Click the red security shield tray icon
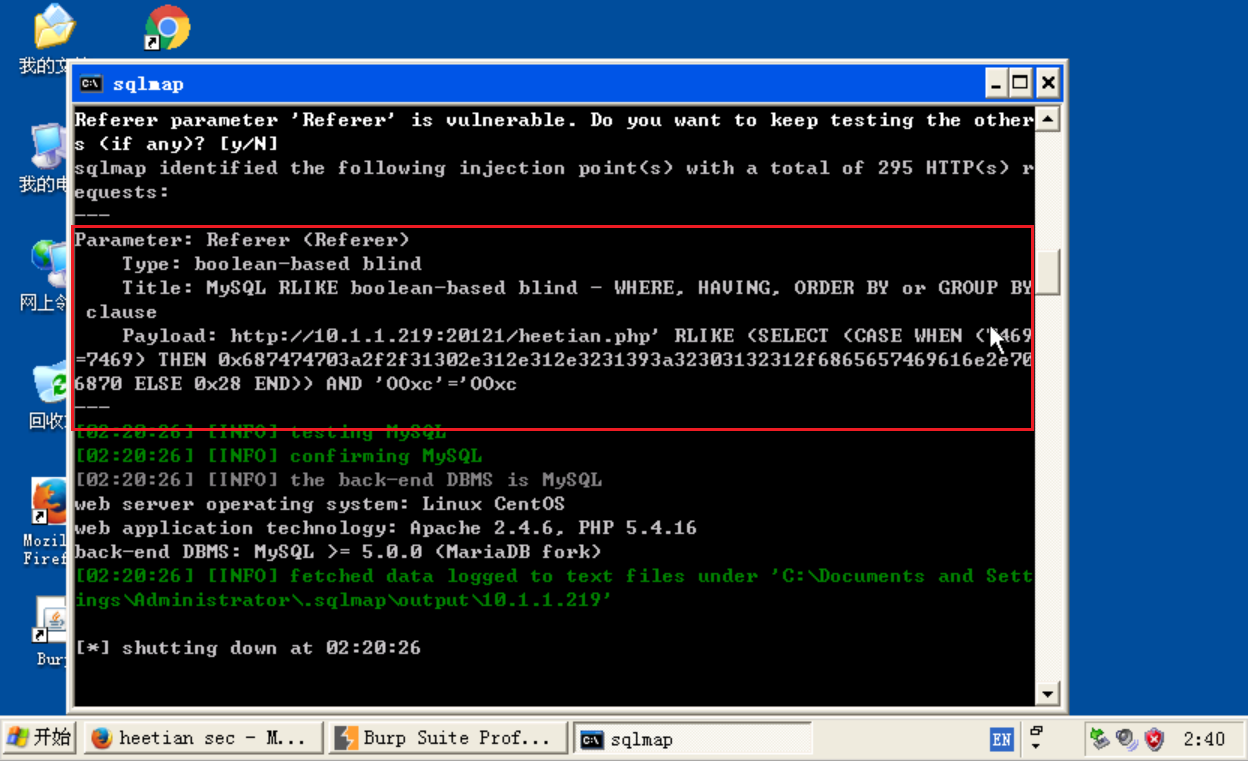This screenshot has height=761, width=1248. (1154, 739)
